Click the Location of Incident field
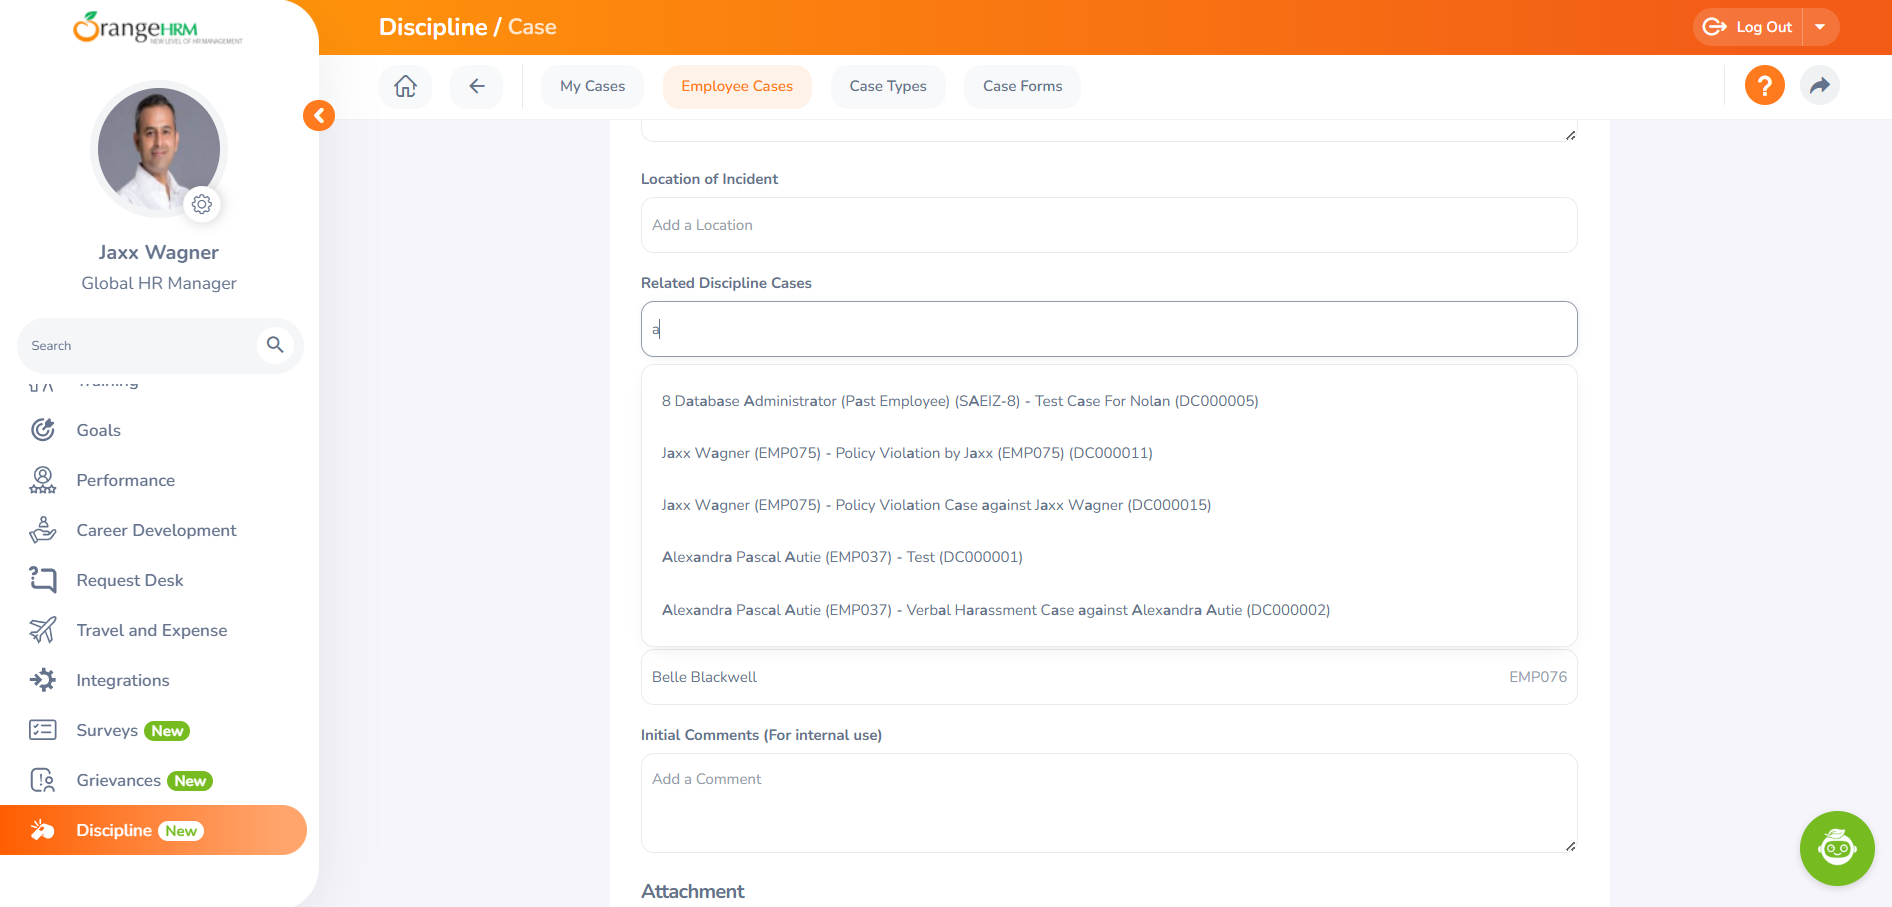 pyautogui.click(x=1108, y=225)
